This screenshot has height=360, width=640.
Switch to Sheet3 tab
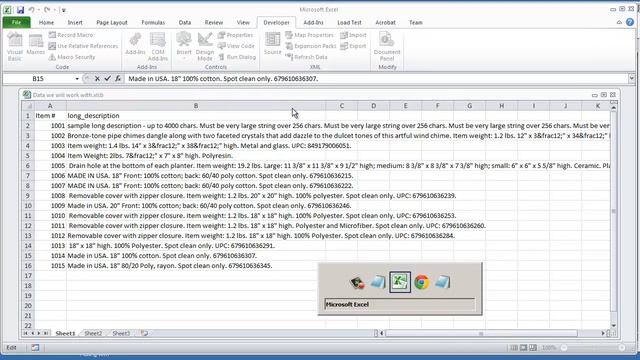121,333
